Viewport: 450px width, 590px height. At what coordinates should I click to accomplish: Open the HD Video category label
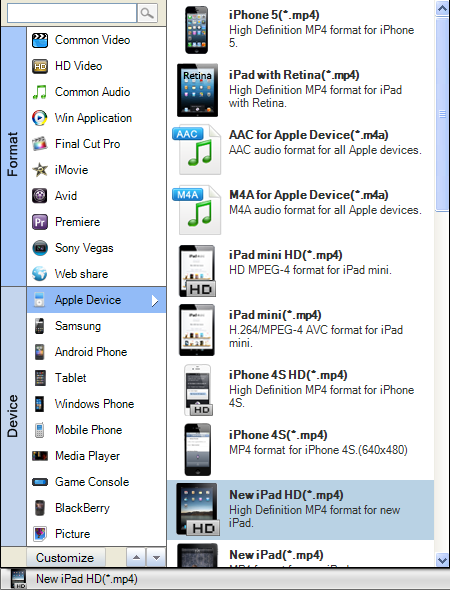click(79, 66)
